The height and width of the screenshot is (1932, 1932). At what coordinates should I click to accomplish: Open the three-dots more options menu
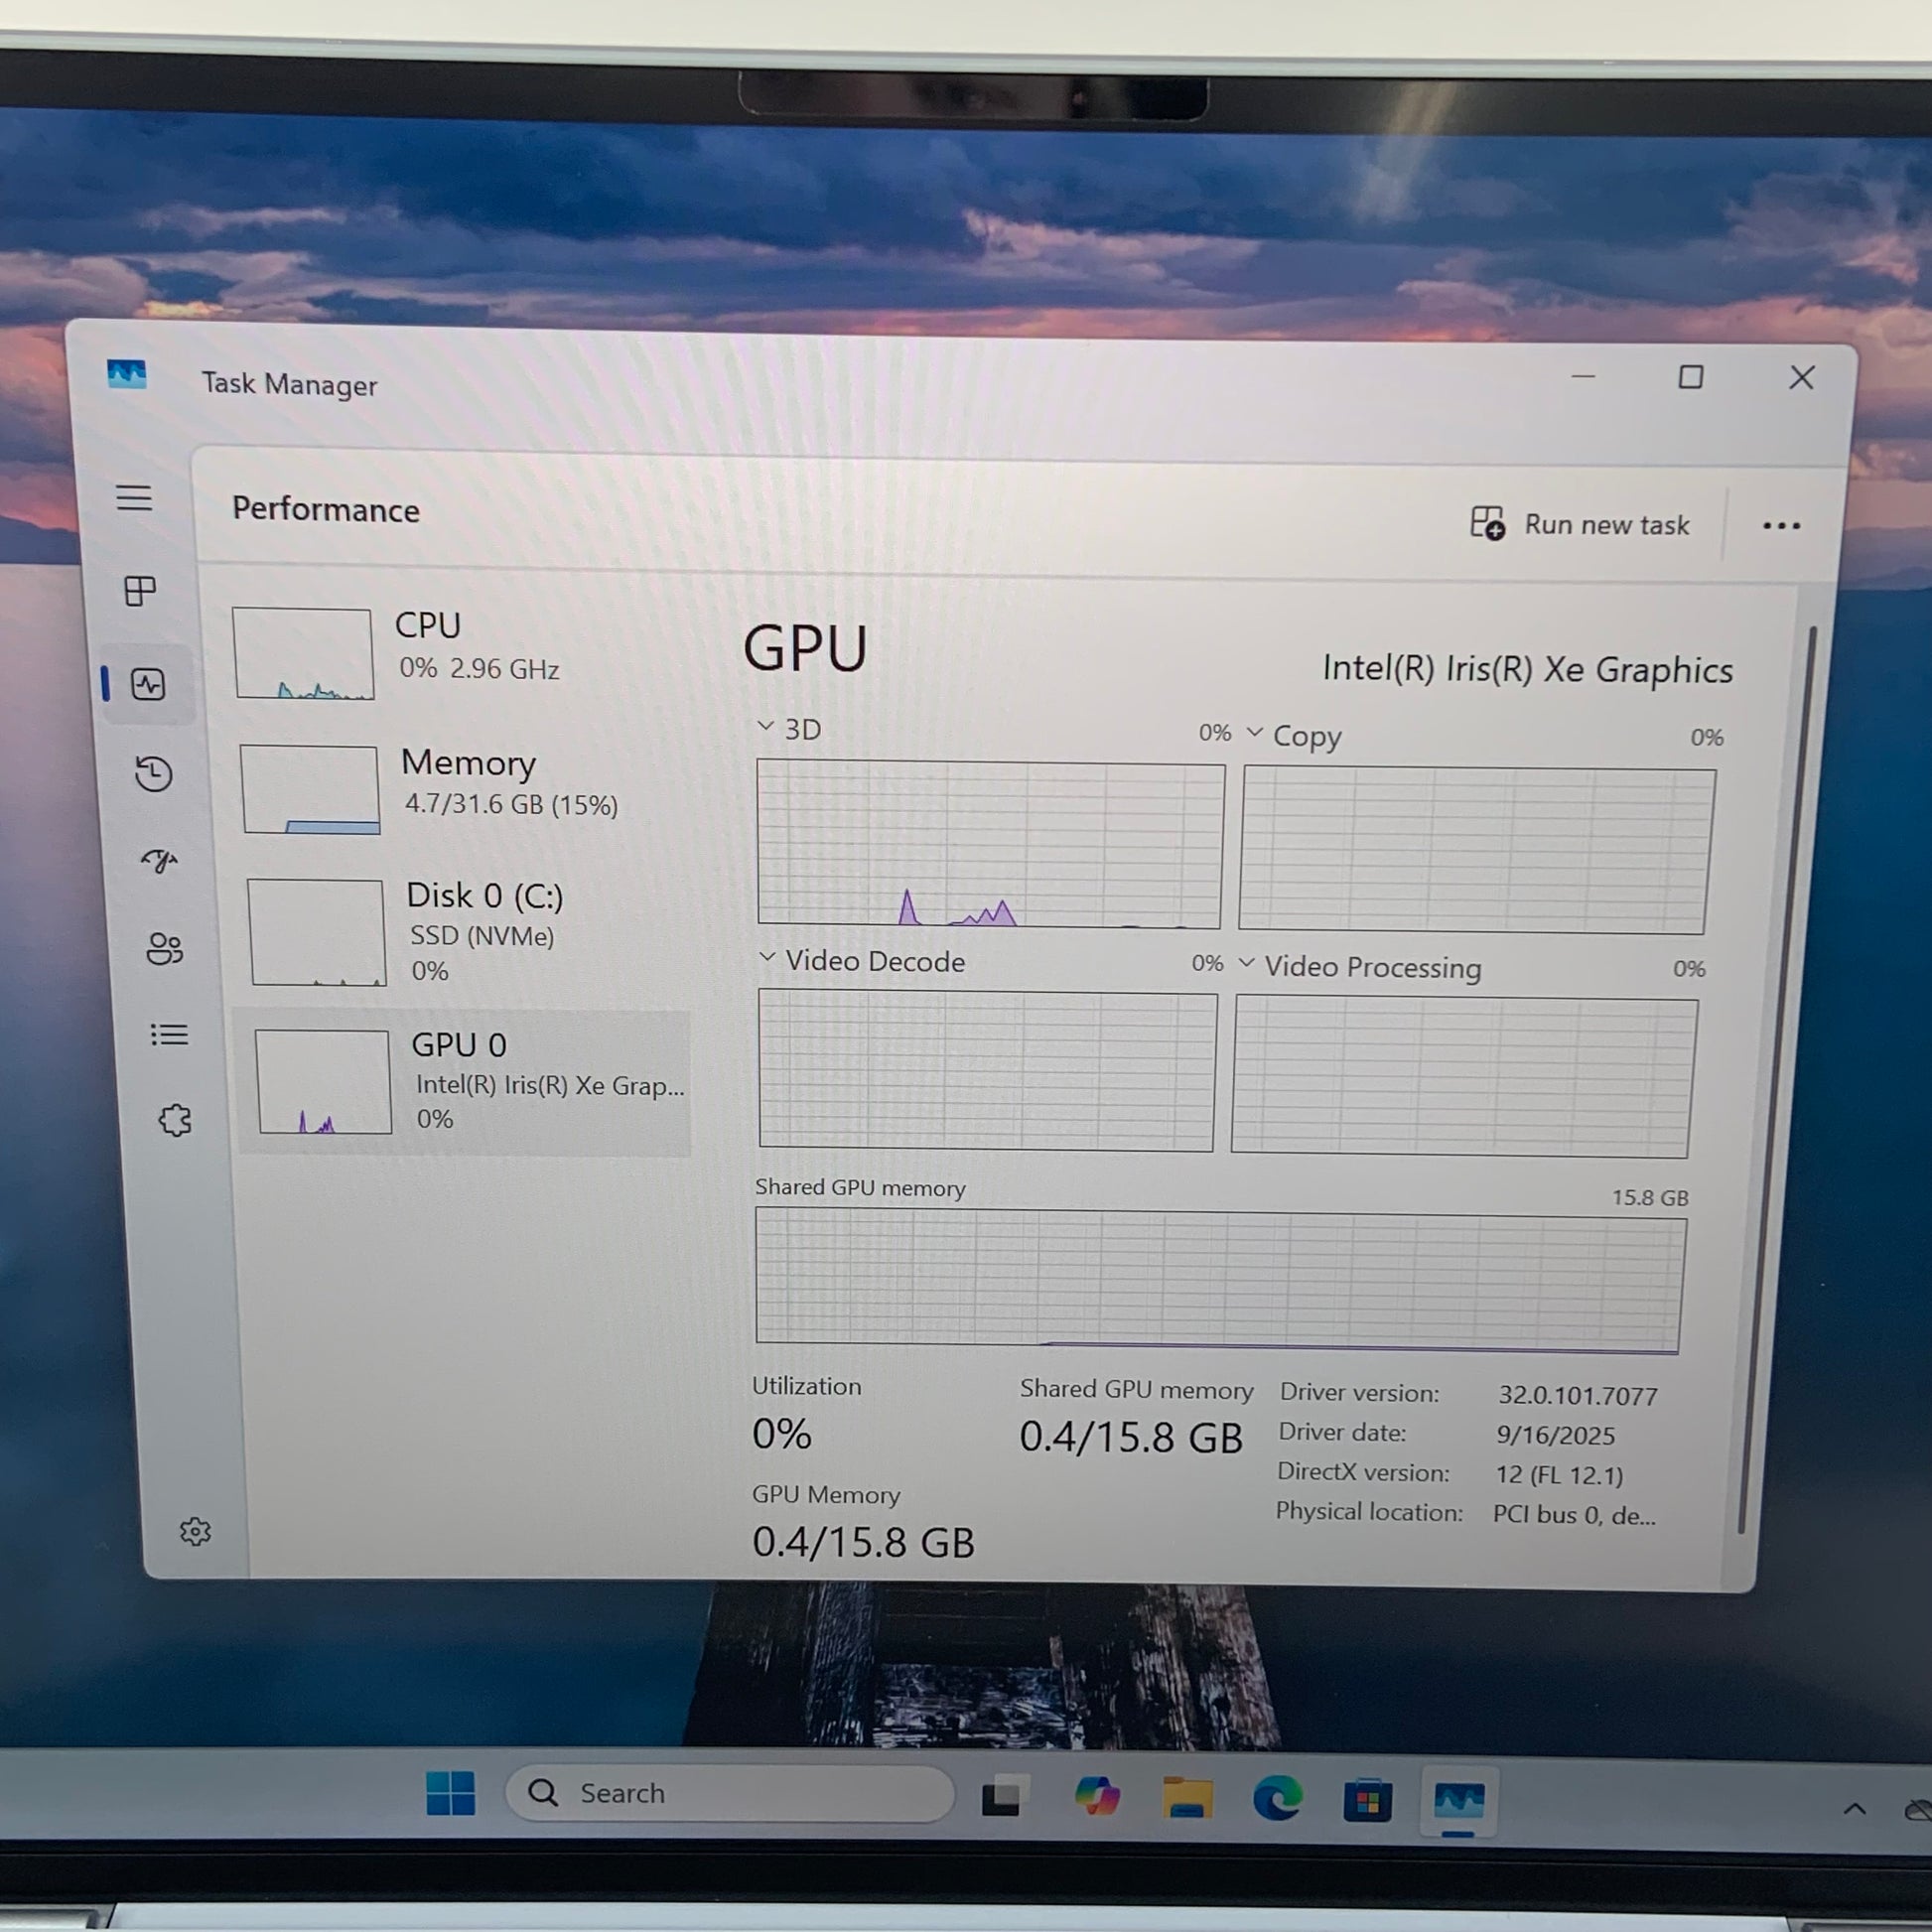pos(1781,526)
